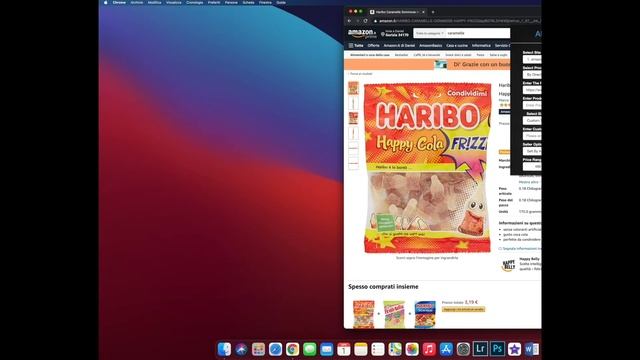Open the Seller Options dropdown
The height and width of the screenshot is (360, 640).
coord(532,151)
